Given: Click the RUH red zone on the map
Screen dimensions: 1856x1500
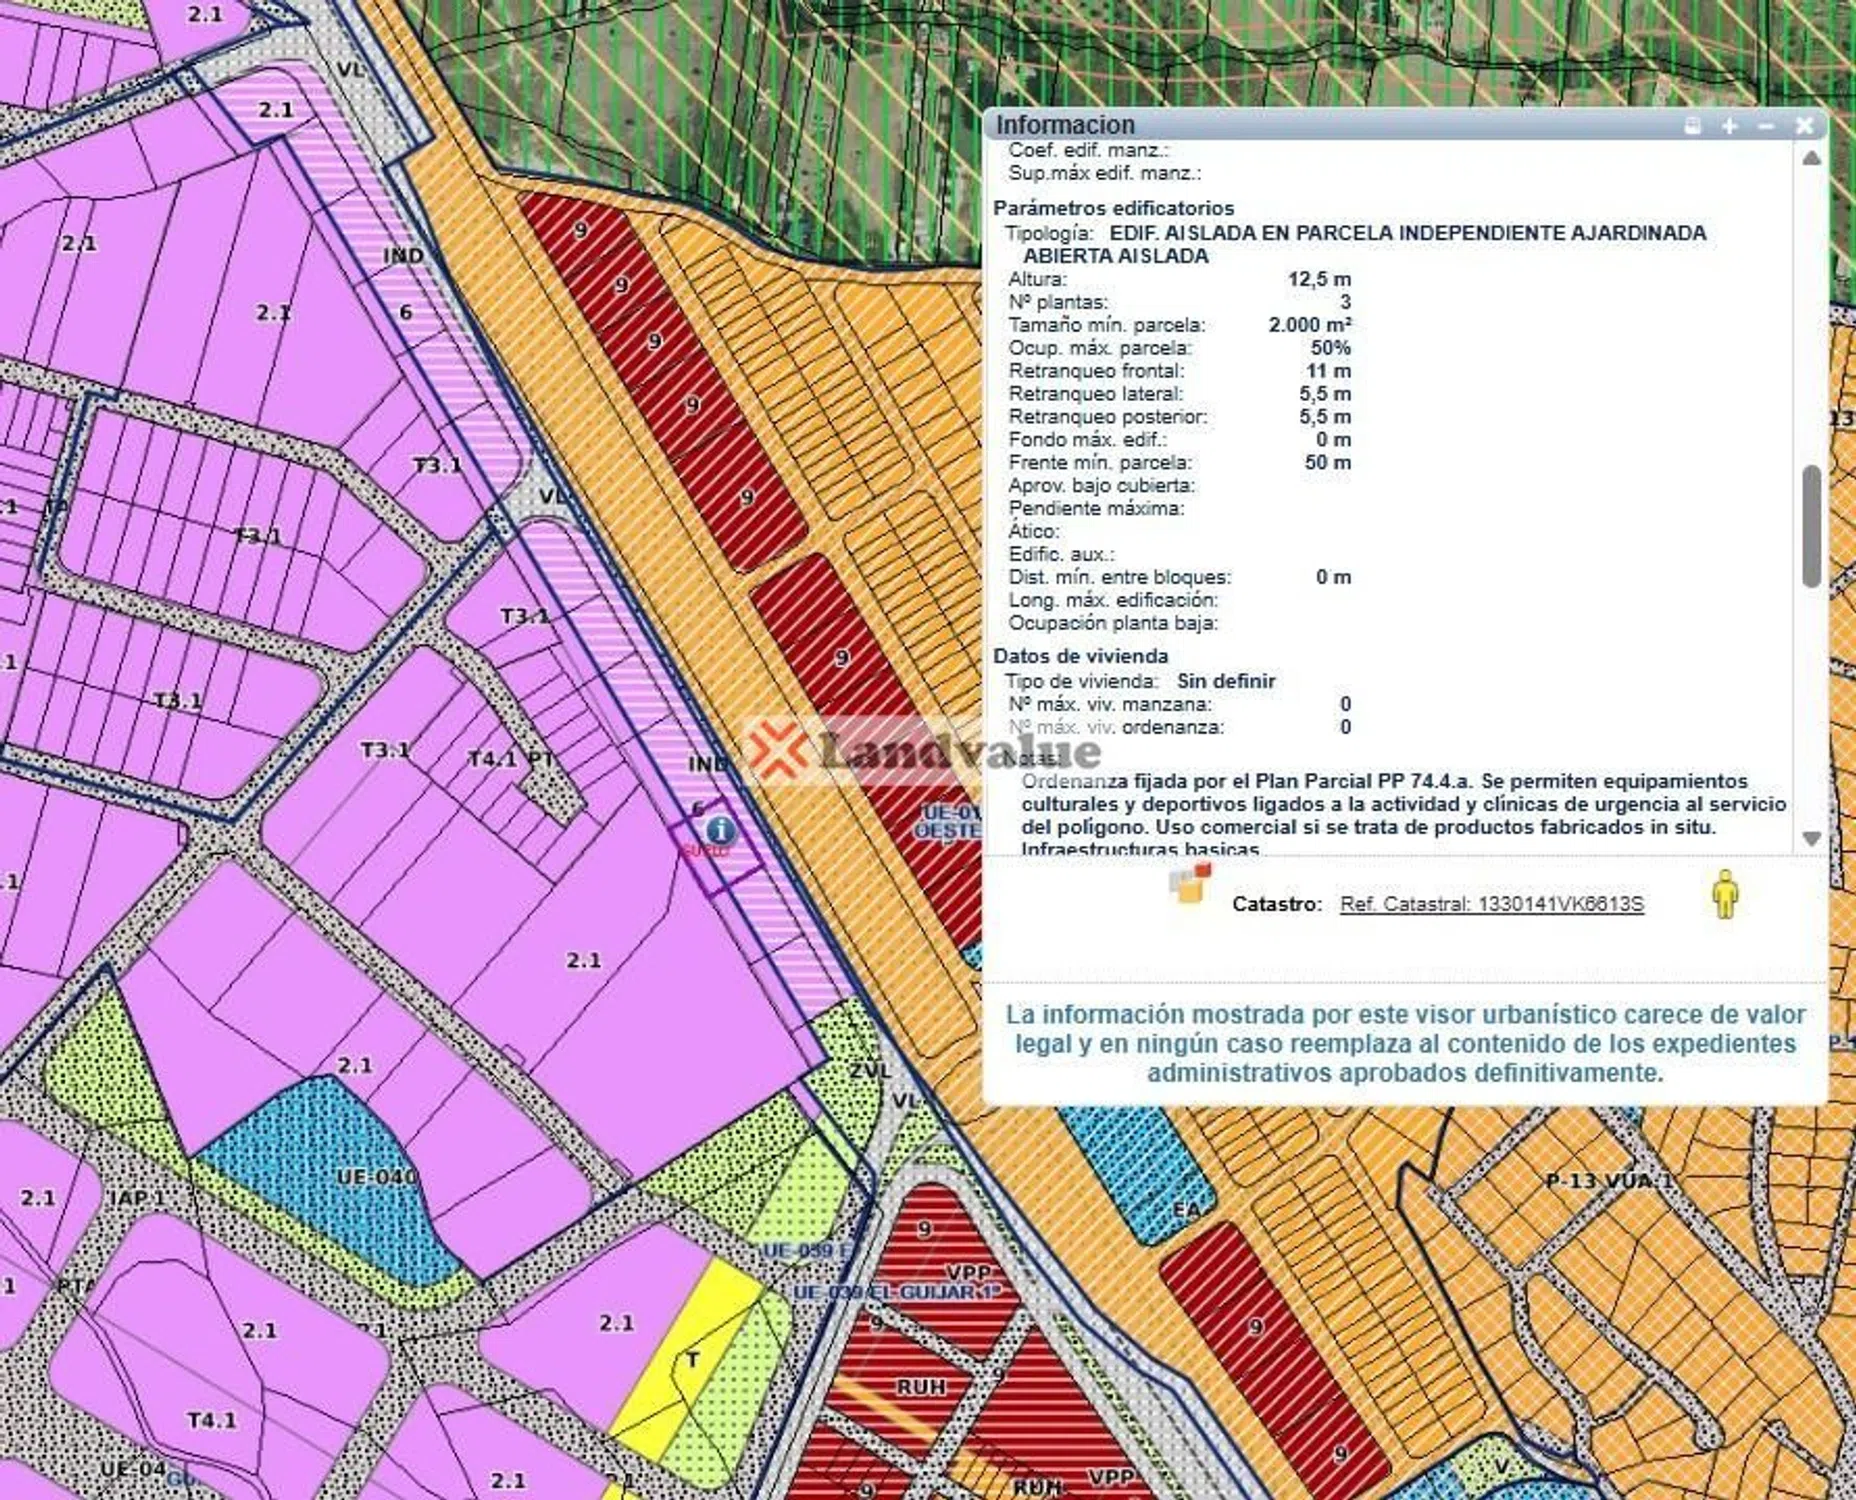Looking at the screenshot, I should [x=920, y=1386].
